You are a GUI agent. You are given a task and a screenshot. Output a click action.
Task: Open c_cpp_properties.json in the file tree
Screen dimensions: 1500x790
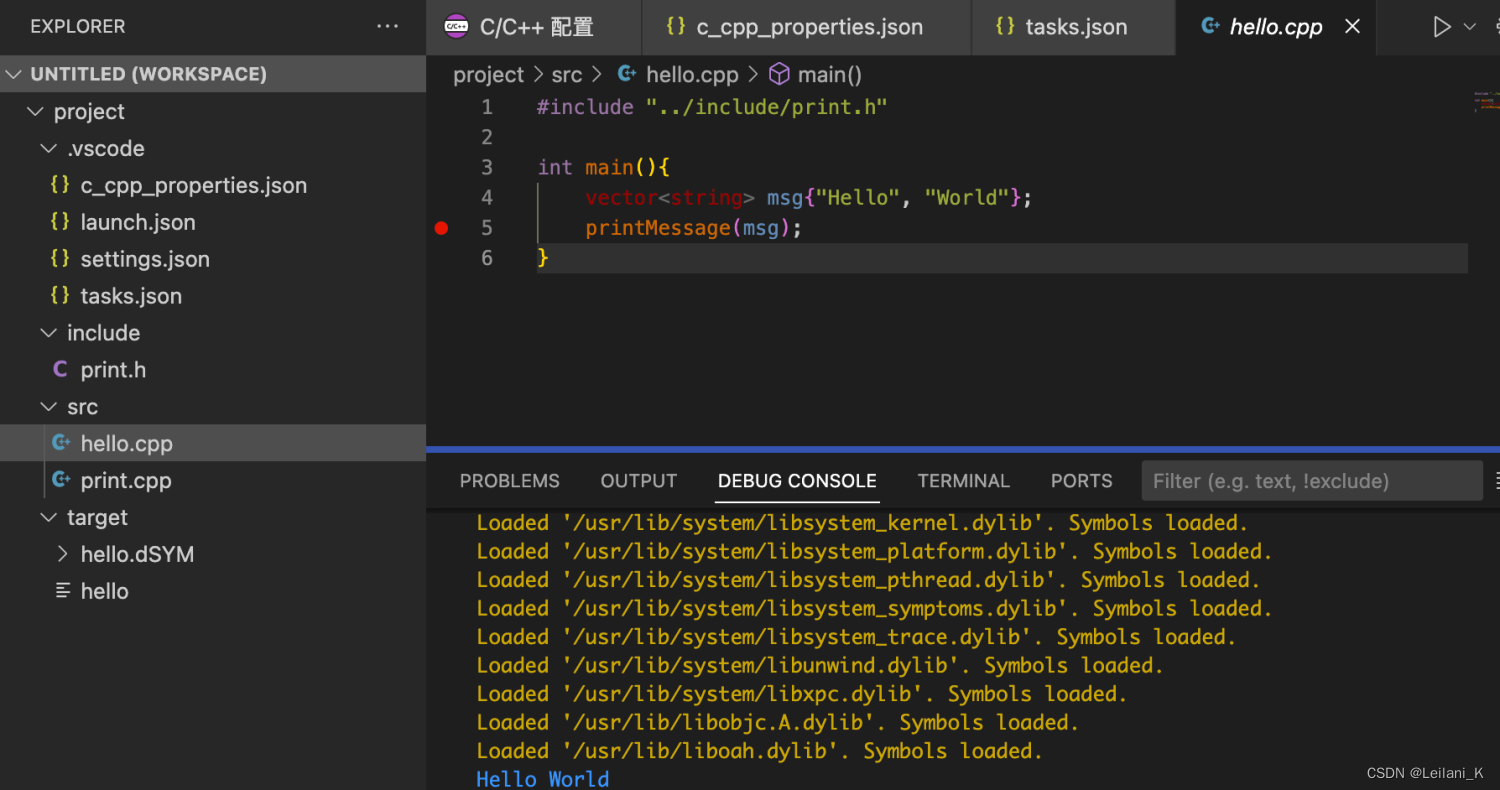pos(213,185)
